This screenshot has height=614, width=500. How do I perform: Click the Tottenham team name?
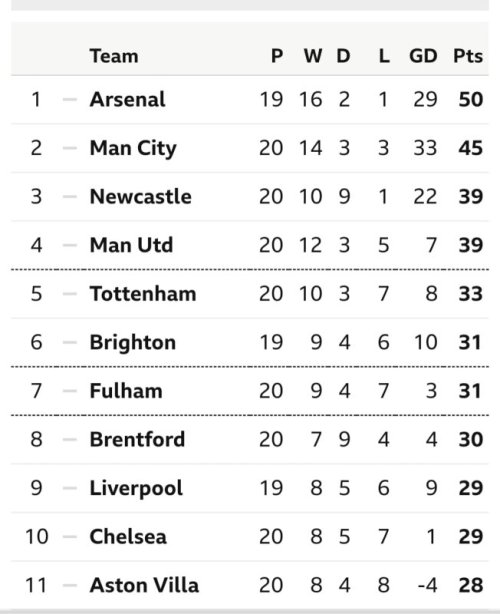point(143,294)
